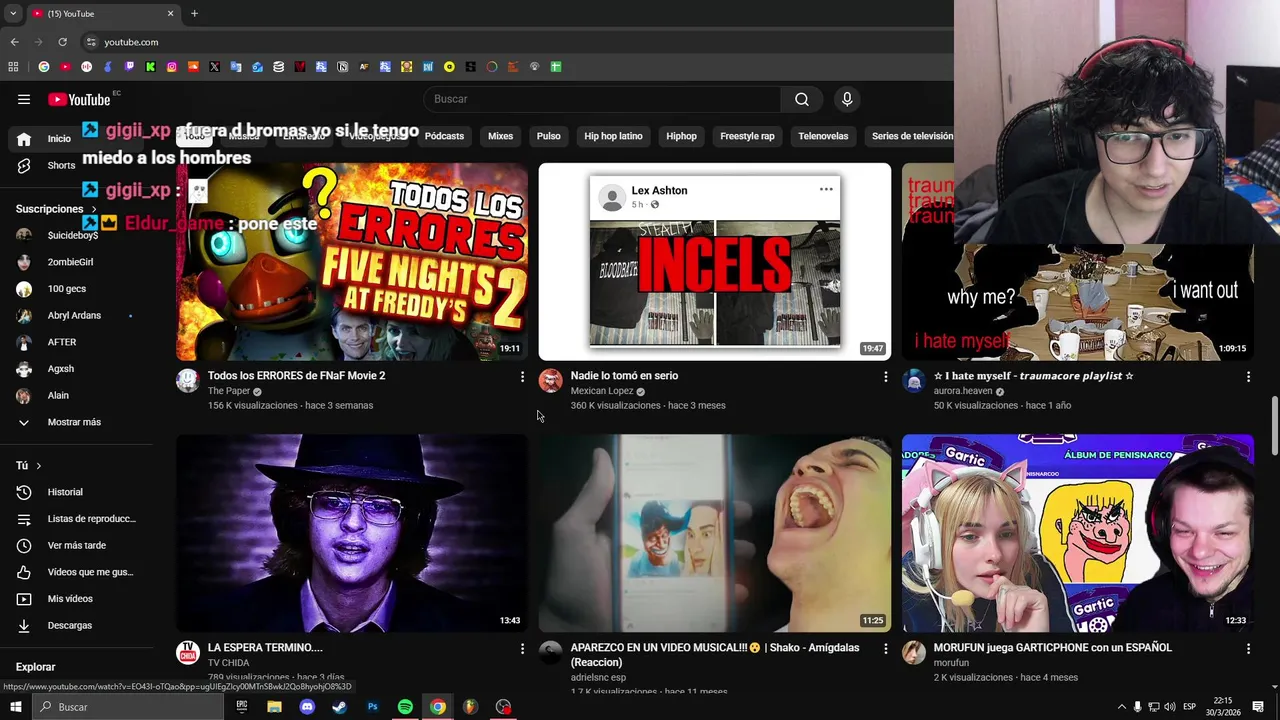The width and height of the screenshot is (1280, 720).
Task: Open Photoshop from the taskbar
Action: click(372, 707)
